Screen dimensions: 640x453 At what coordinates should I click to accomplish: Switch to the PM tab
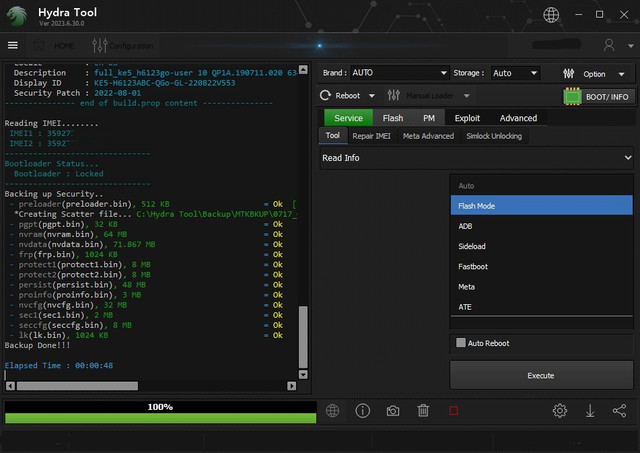[x=429, y=118]
